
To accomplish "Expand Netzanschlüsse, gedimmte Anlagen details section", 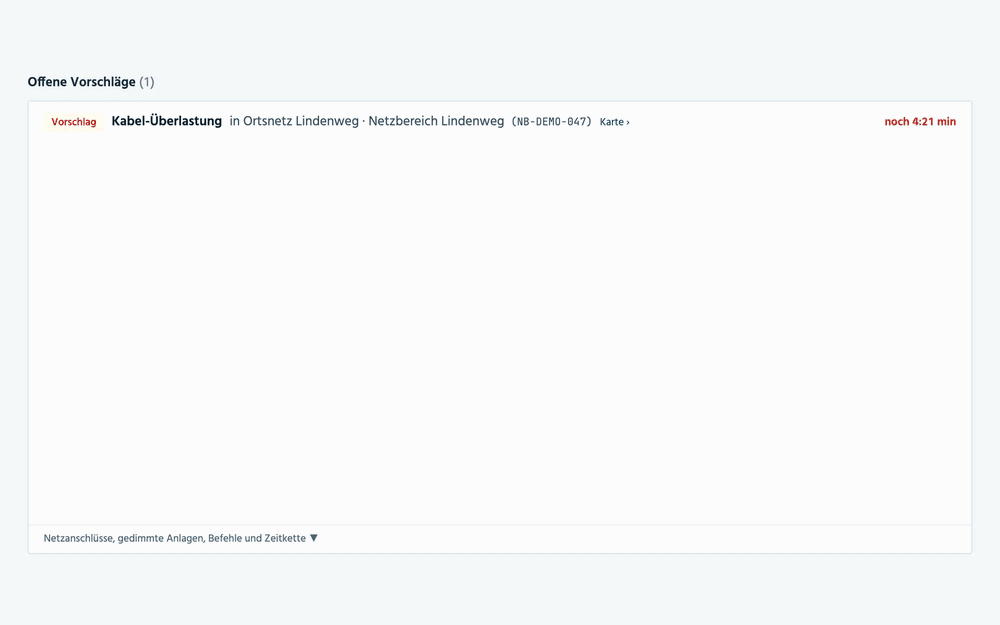I will [180, 538].
